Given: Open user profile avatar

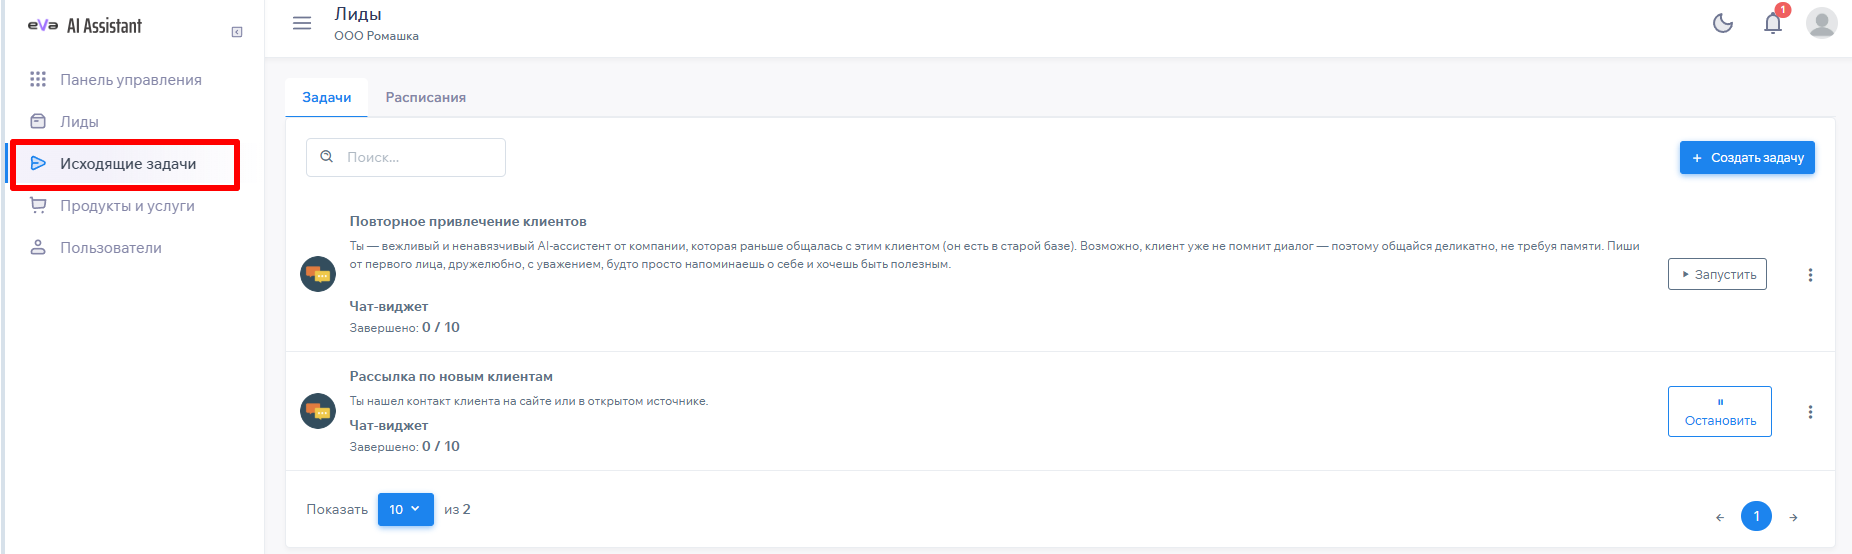Looking at the screenshot, I should pyautogui.click(x=1821, y=23).
